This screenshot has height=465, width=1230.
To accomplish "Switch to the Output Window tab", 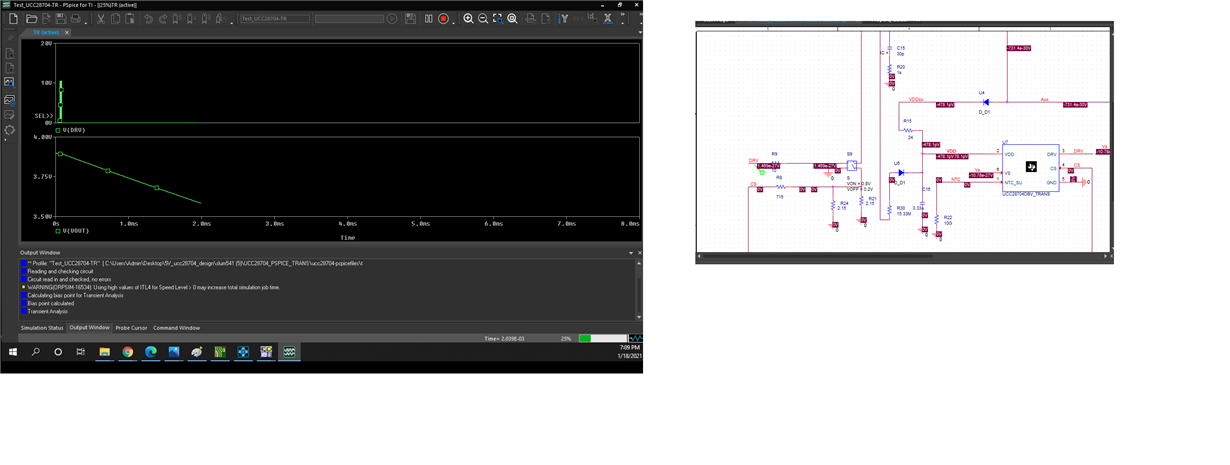I will click(x=89, y=328).
